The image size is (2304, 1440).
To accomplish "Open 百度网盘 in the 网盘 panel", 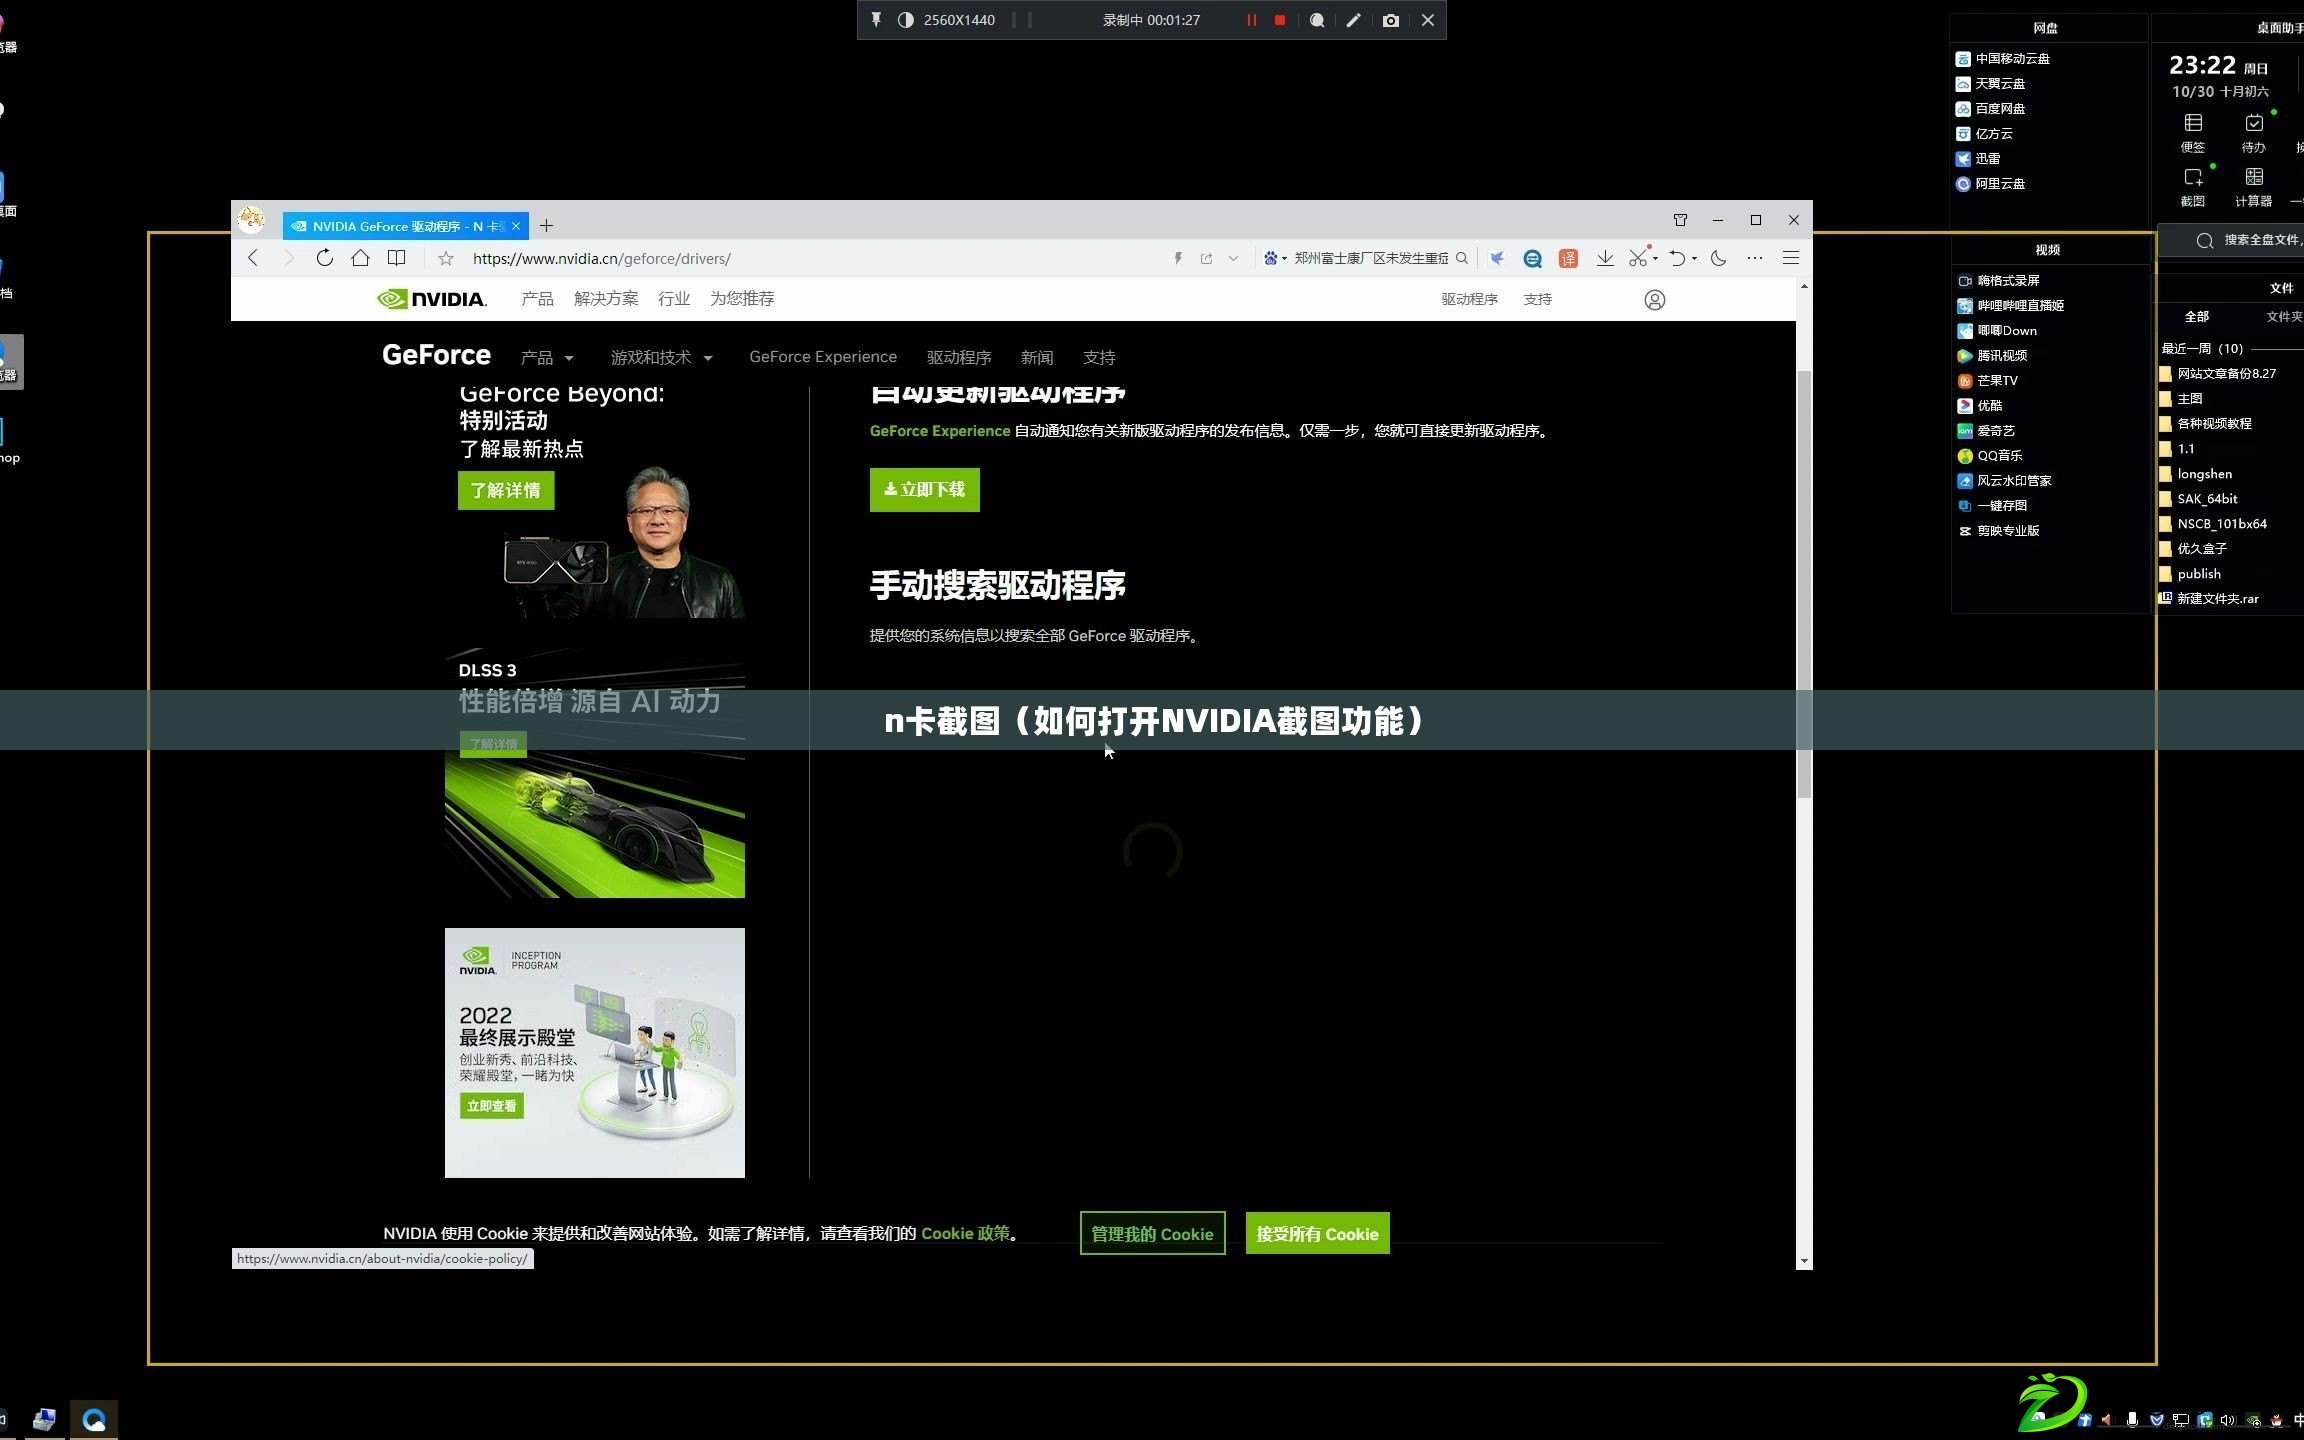I will (1990, 109).
